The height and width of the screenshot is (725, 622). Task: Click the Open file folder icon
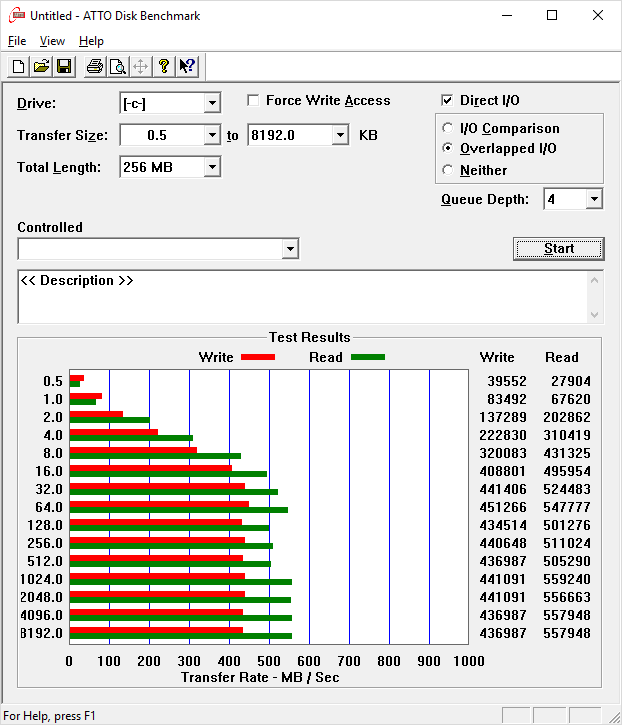click(x=42, y=67)
